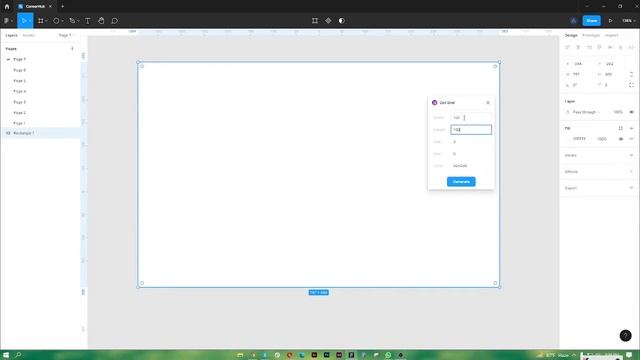Click the Align left icon
This screenshot has width=640, height=360.
click(567, 47)
